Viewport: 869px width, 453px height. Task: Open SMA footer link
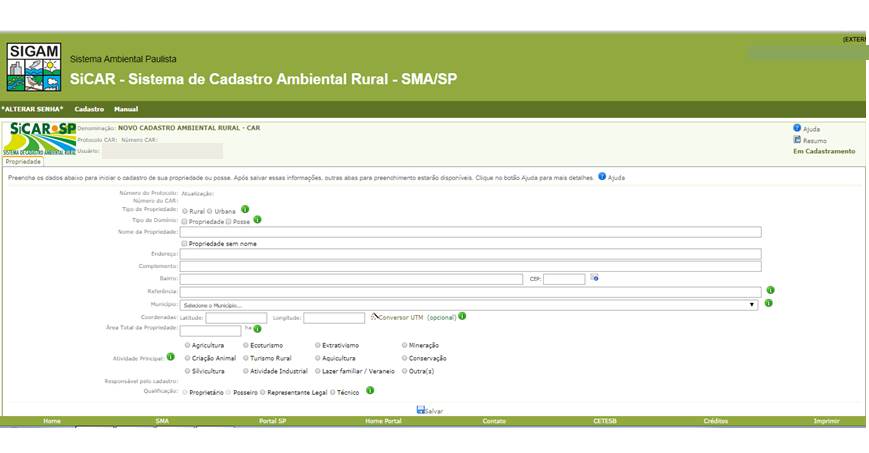point(162,421)
